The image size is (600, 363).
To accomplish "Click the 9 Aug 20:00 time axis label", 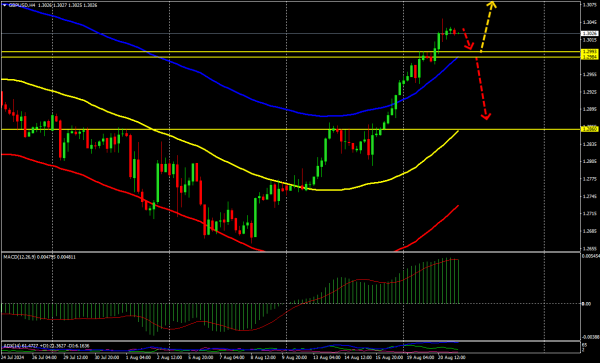I will point(294,358).
